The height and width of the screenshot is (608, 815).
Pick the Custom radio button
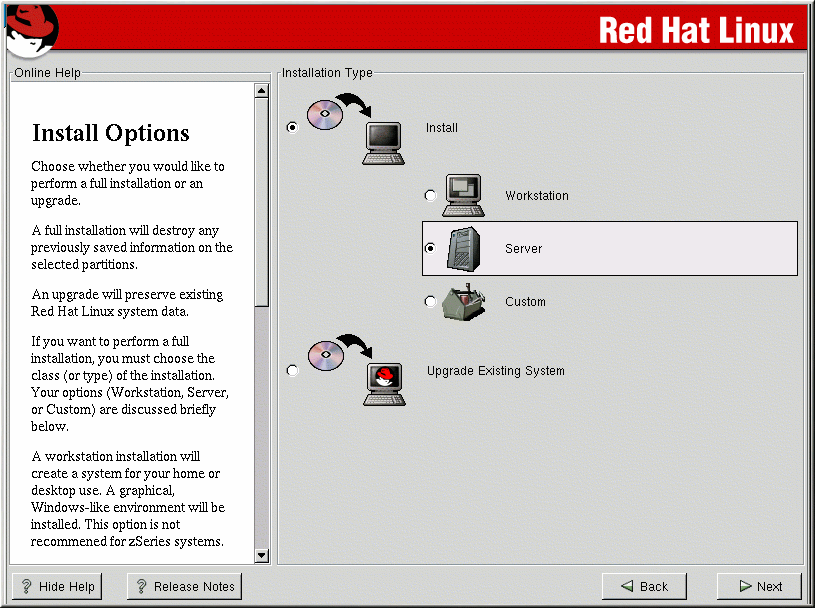[x=430, y=302]
